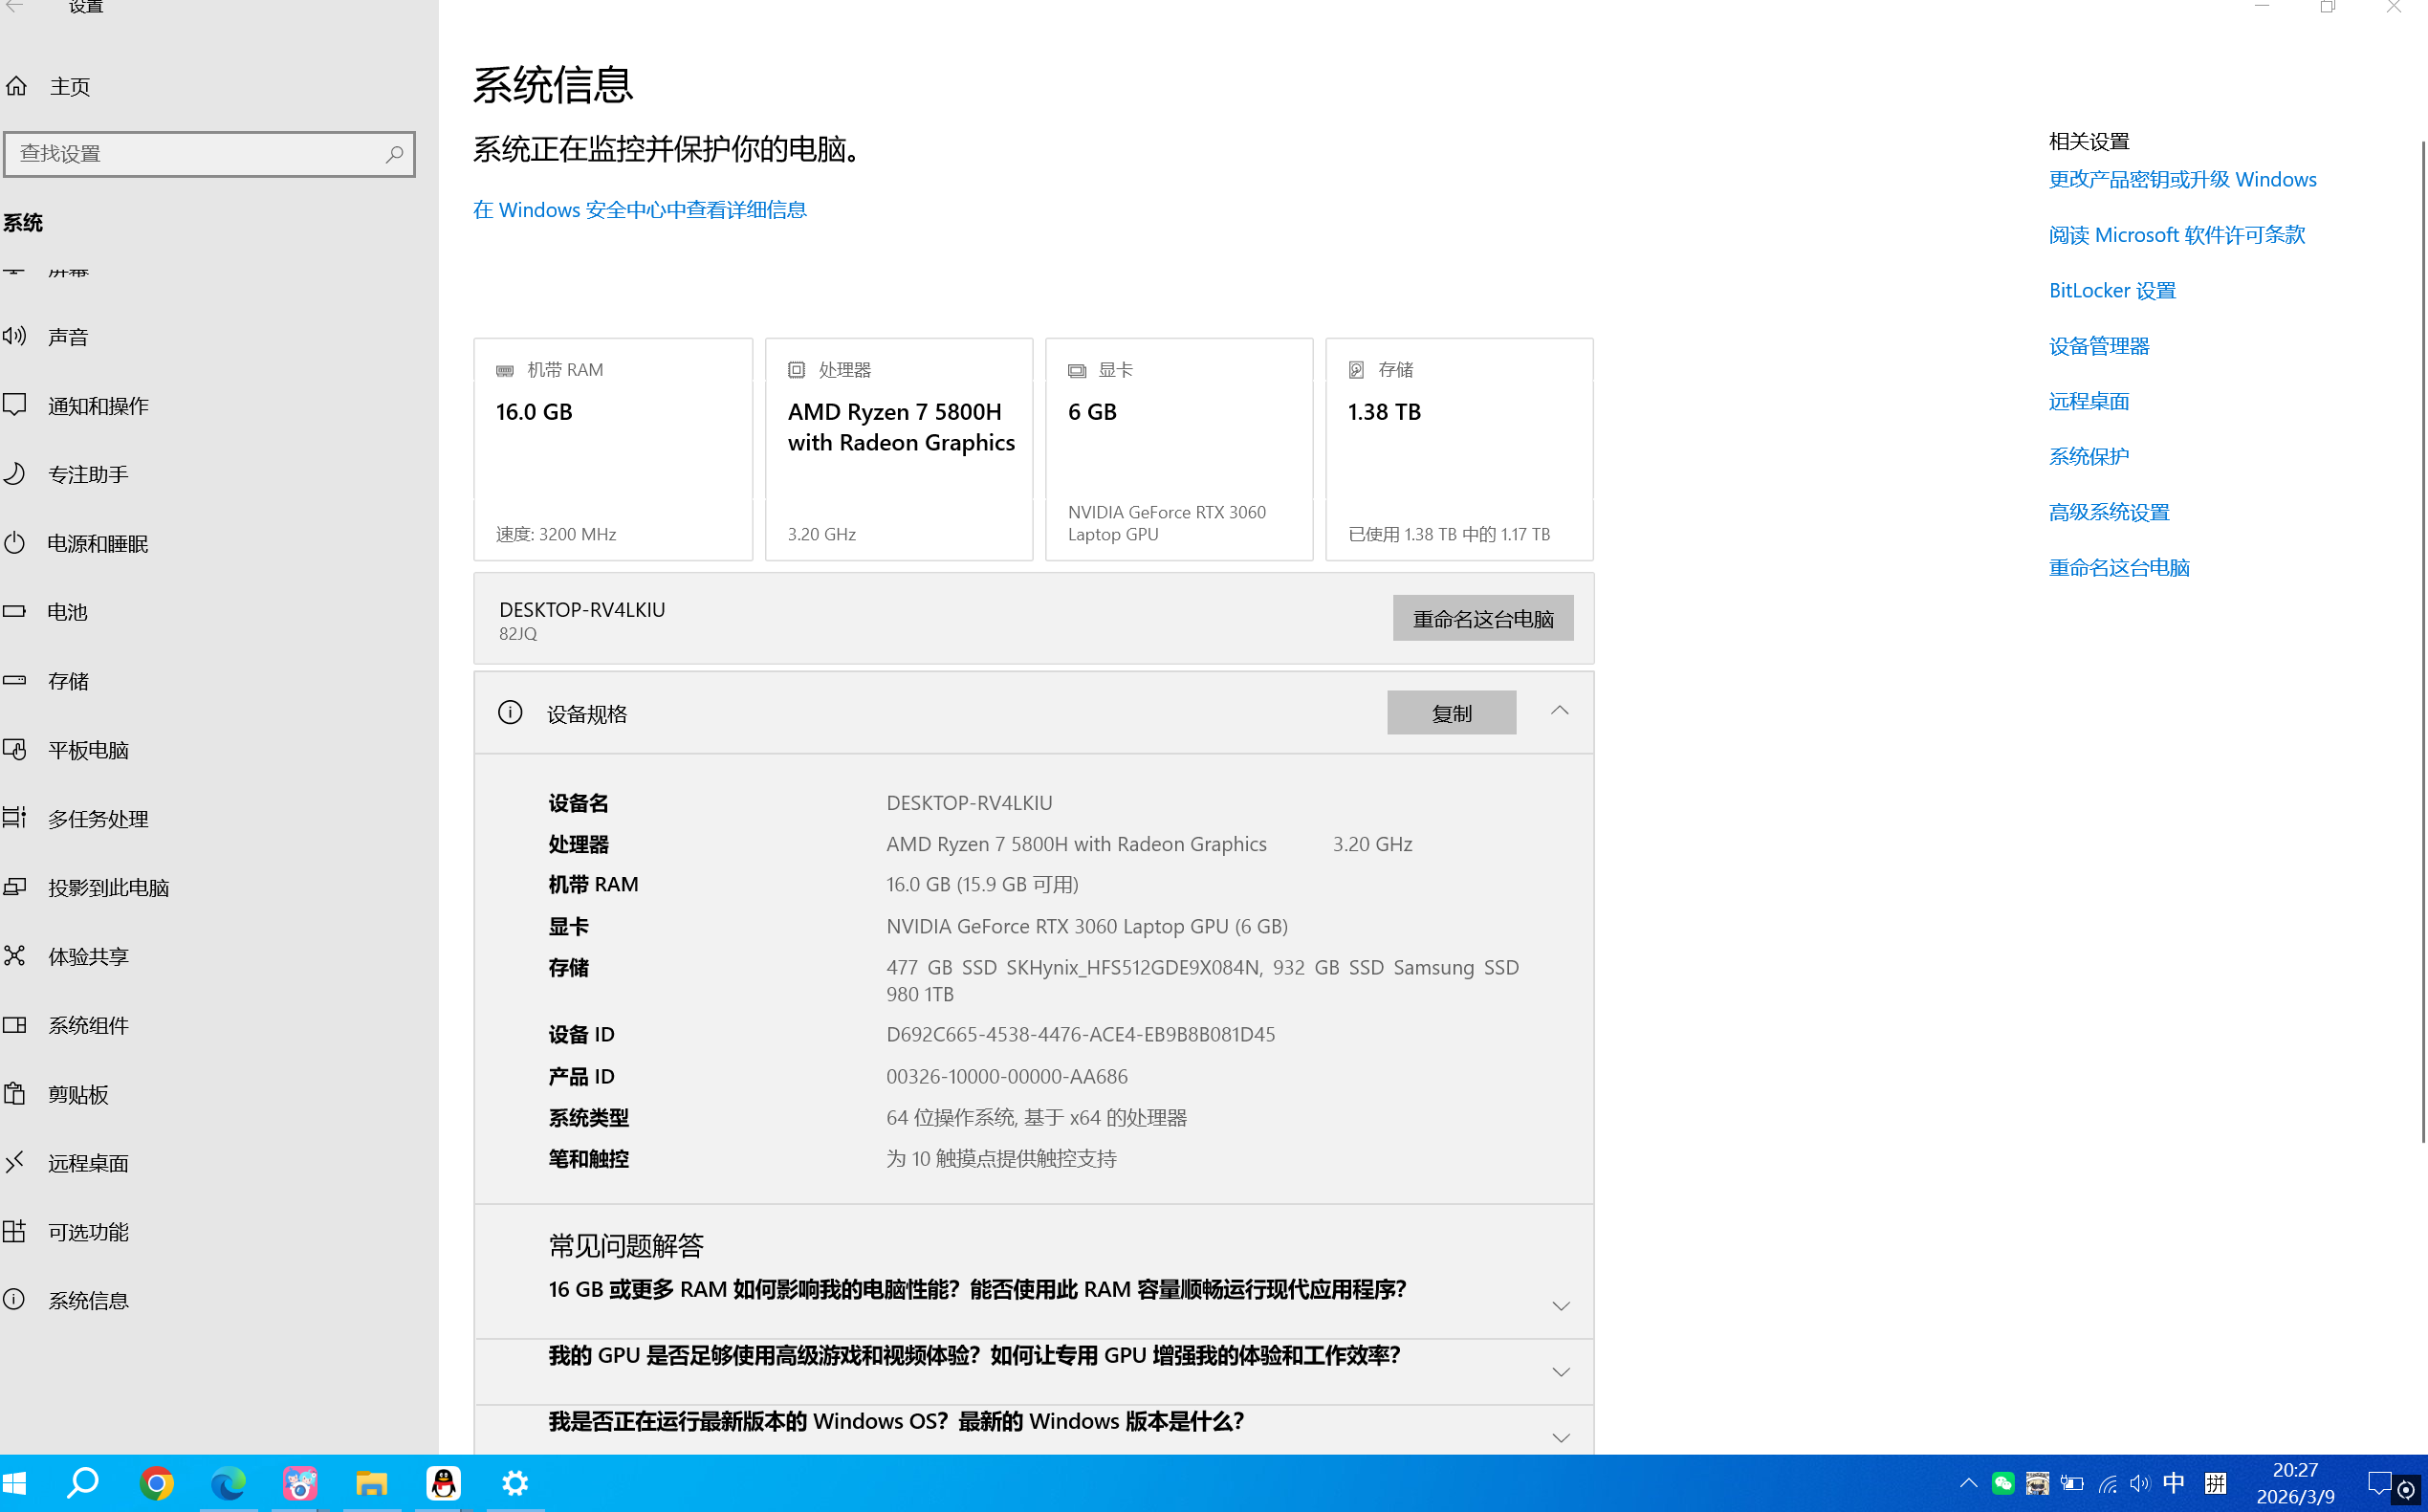The height and width of the screenshot is (1512, 2428).
Task: Open Sound settings via speaker icon
Action: [x=14, y=336]
